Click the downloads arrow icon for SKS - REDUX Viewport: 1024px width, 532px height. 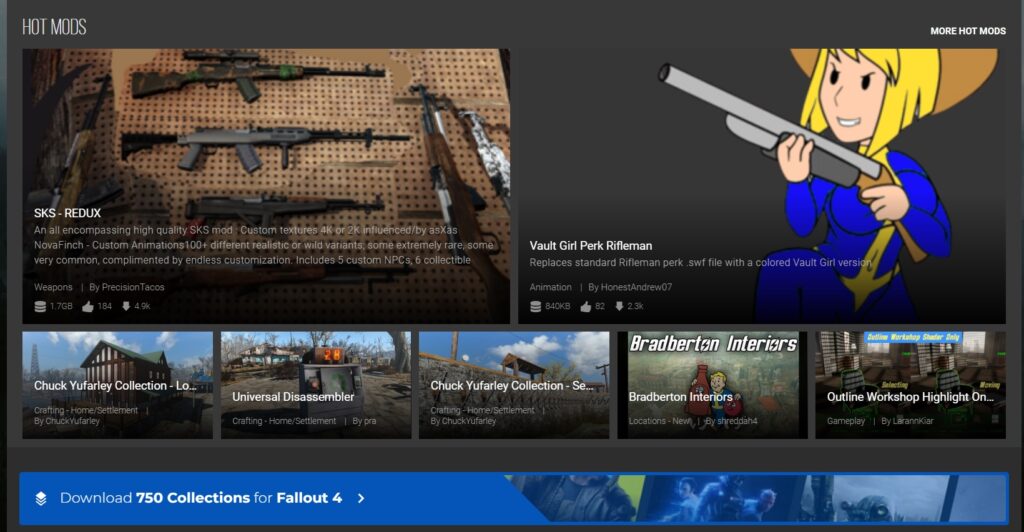pyautogui.click(x=125, y=306)
